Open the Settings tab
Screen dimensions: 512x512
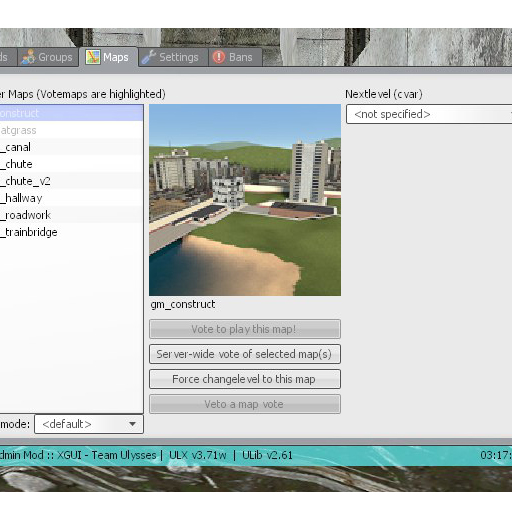pos(173,57)
